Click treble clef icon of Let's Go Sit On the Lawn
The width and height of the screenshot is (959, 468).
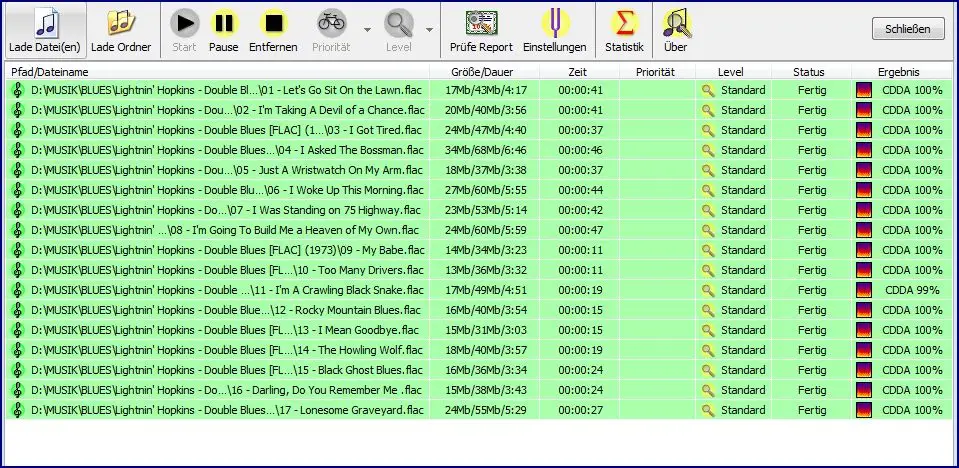tap(18, 91)
